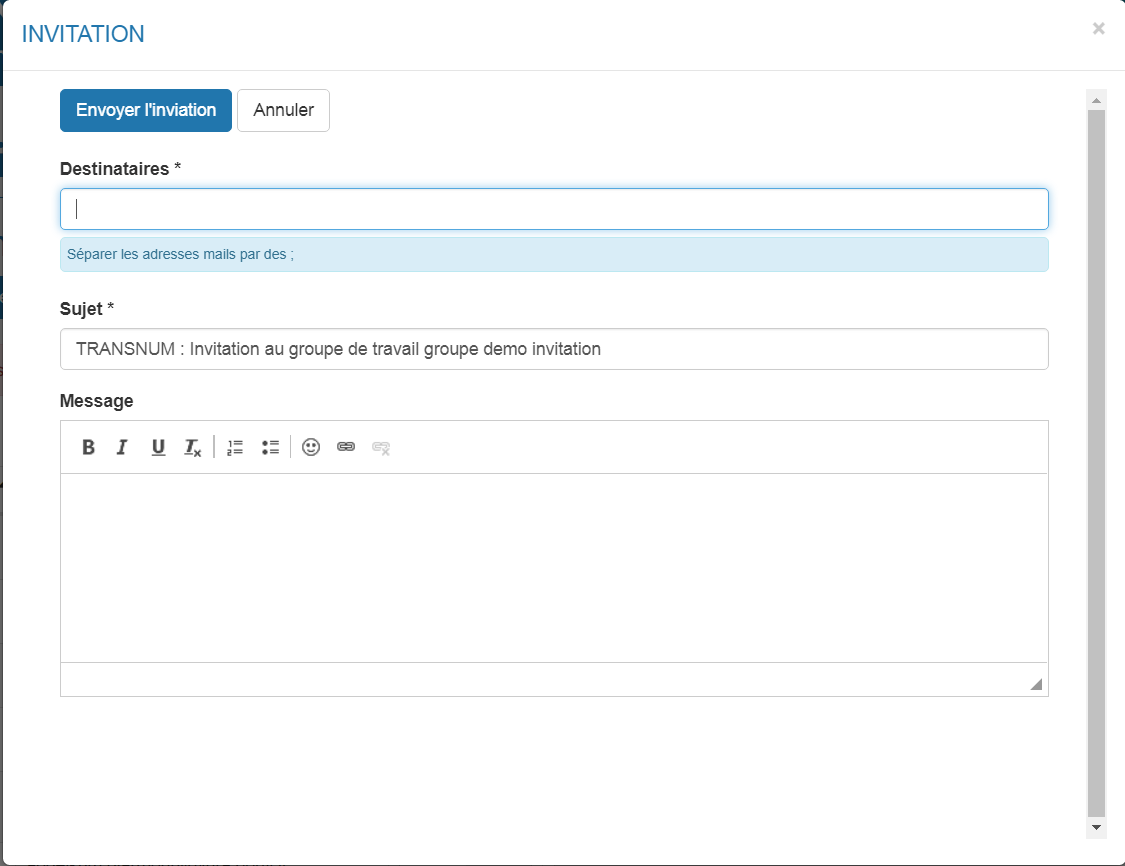The height and width of the screenshot is (866, 1125).
Task: Close the INVITATION dialog with the X
Action: (x=1098, y=29)
